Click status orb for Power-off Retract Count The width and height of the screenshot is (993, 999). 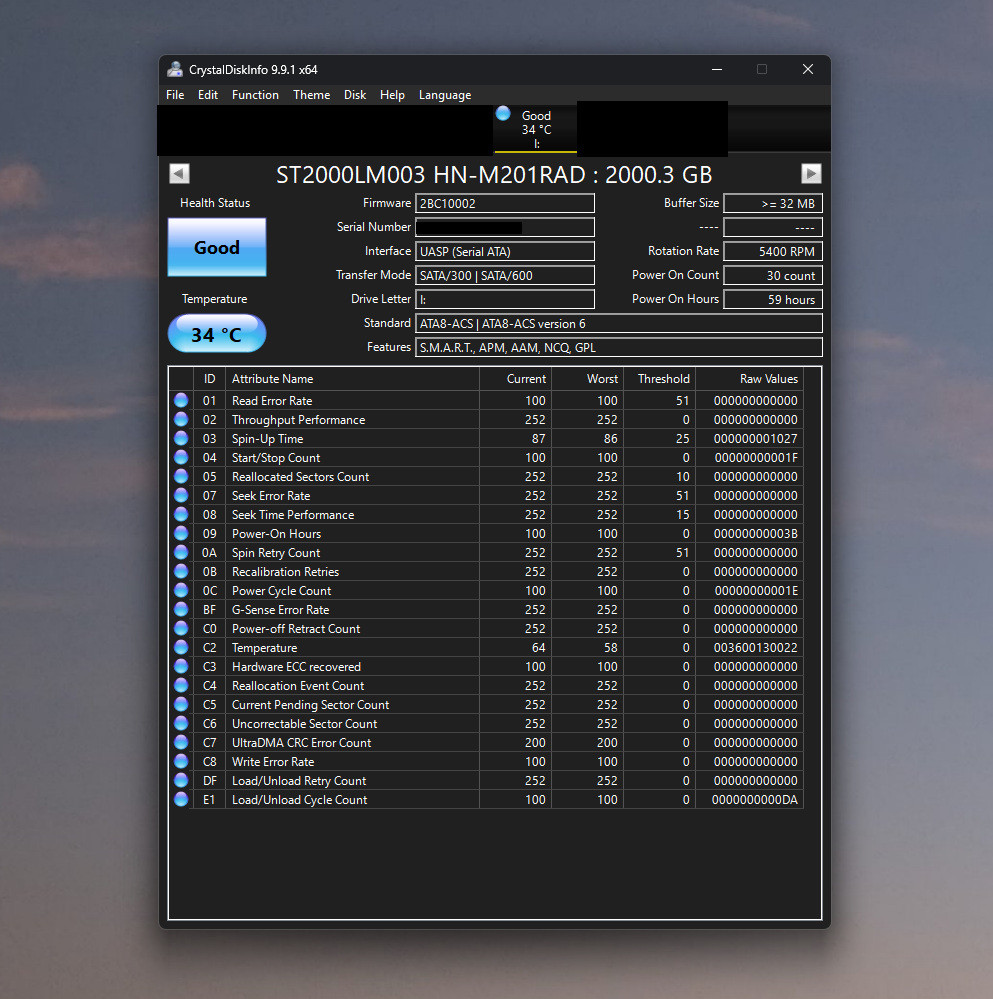181,628
